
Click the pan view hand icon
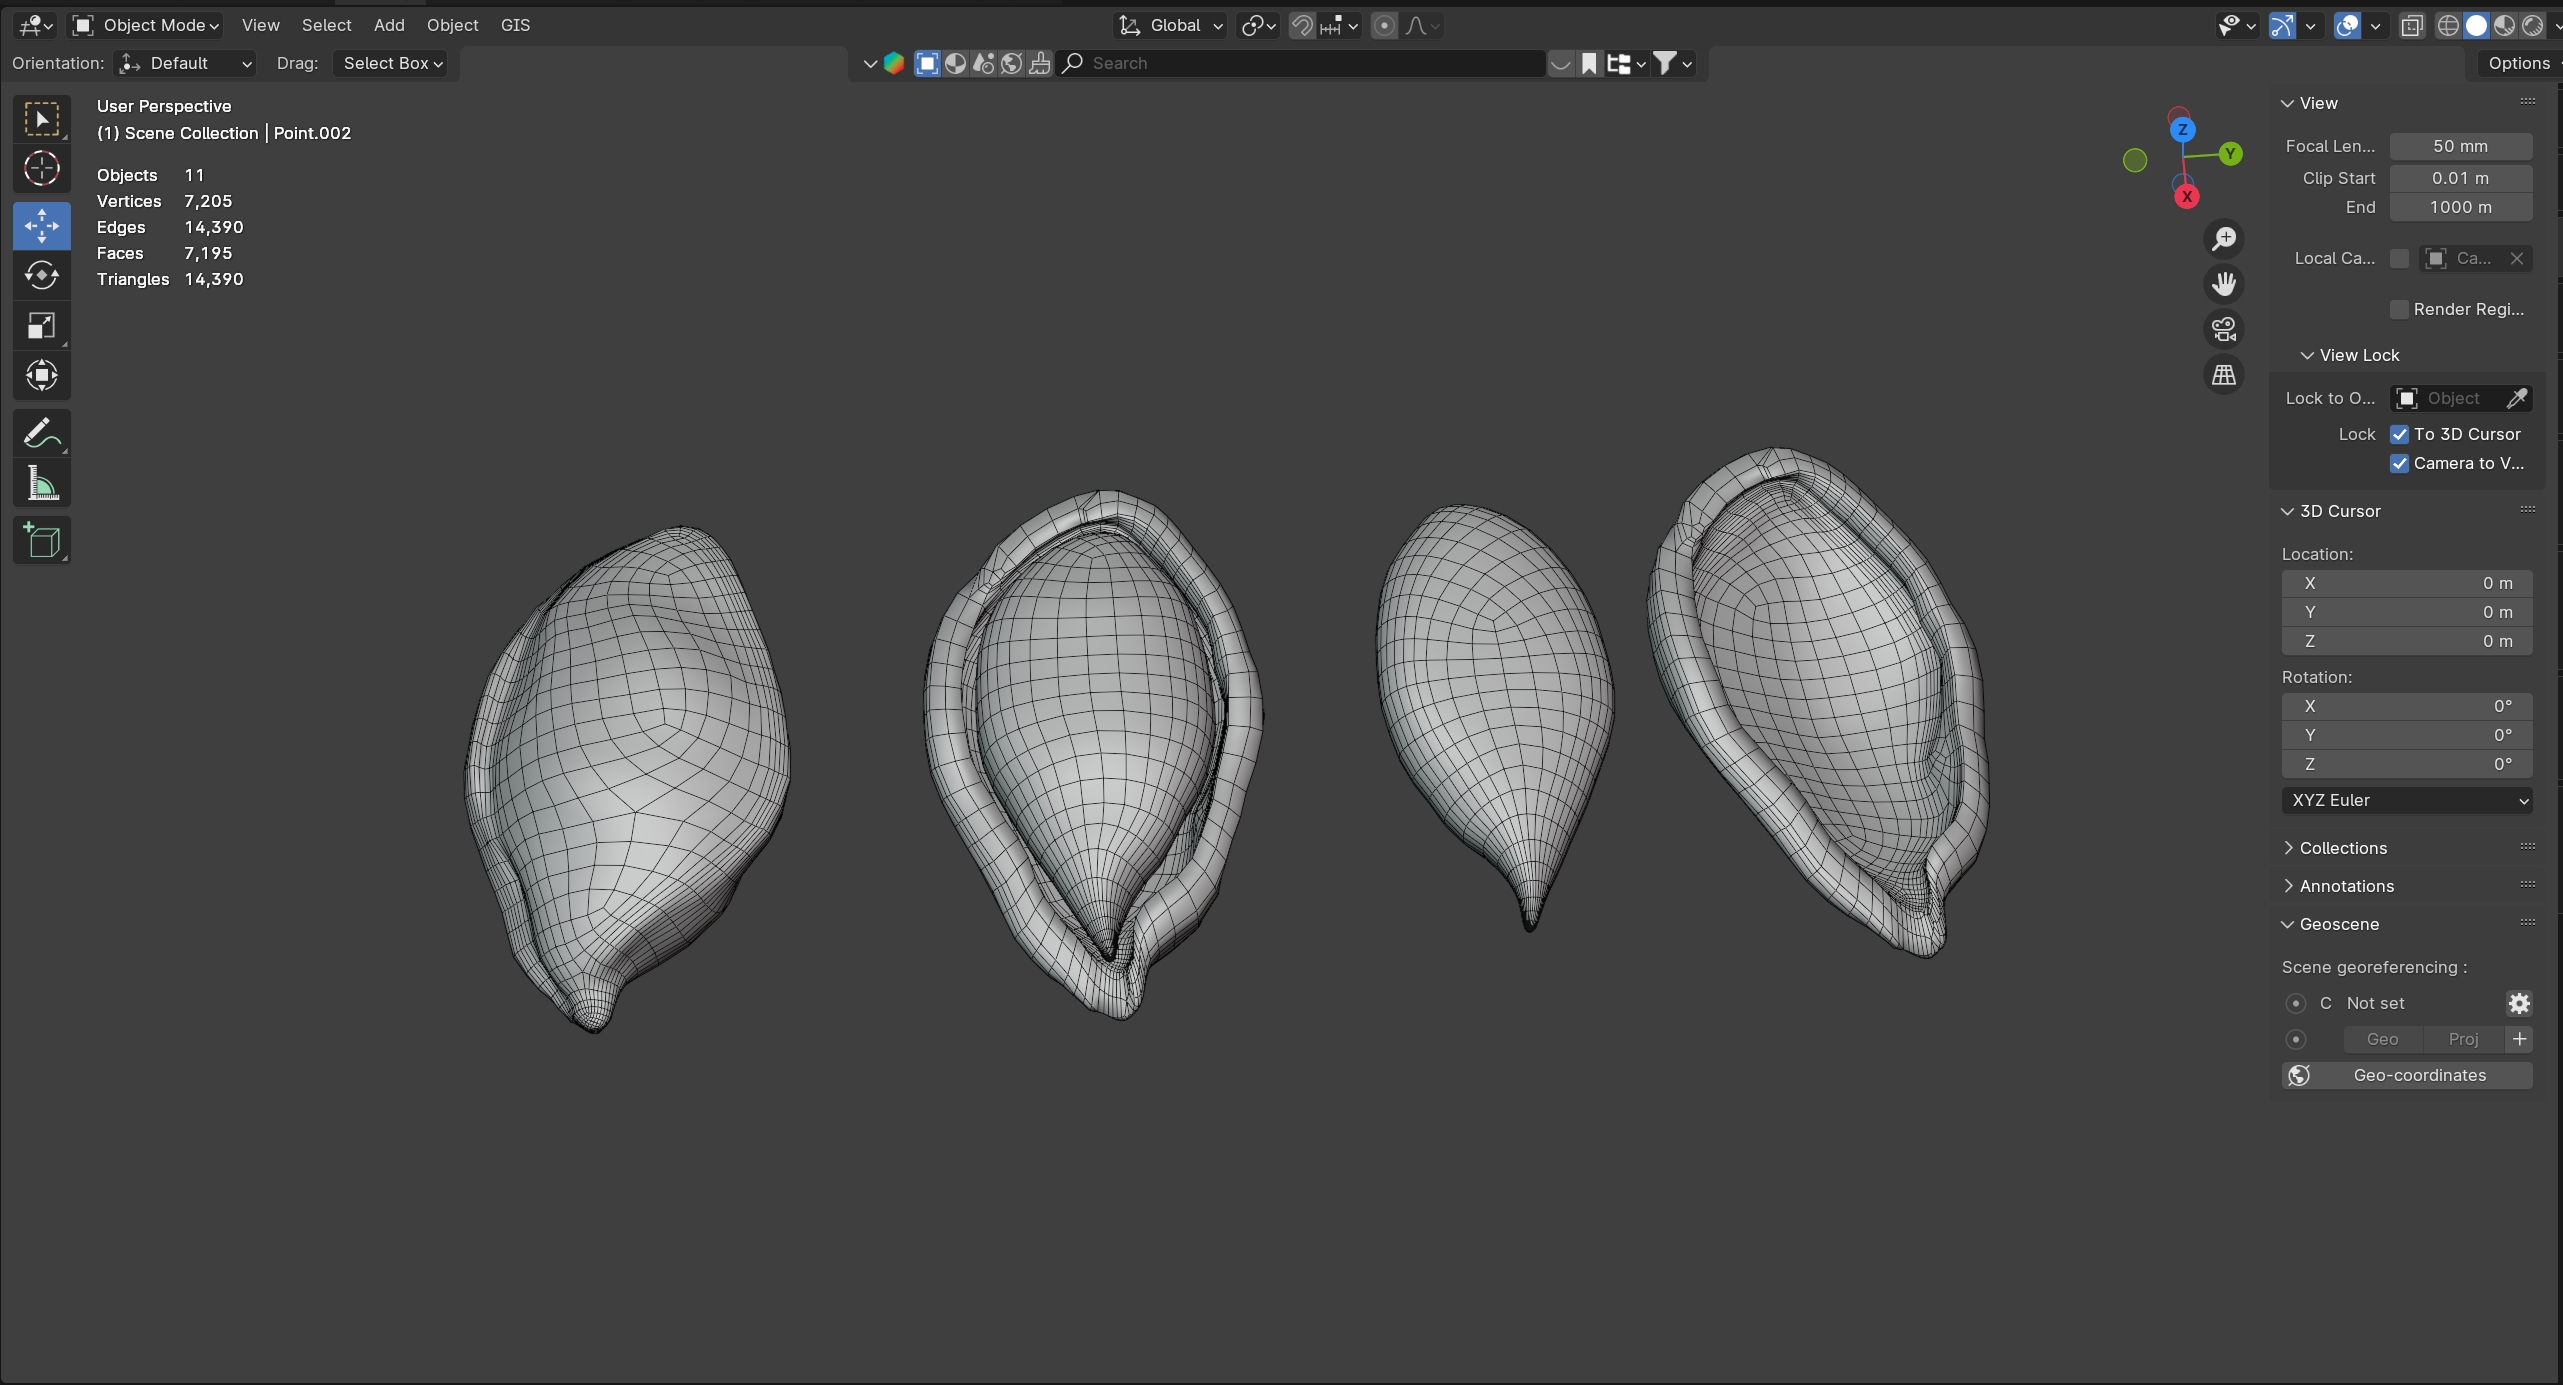[2223, 284]
